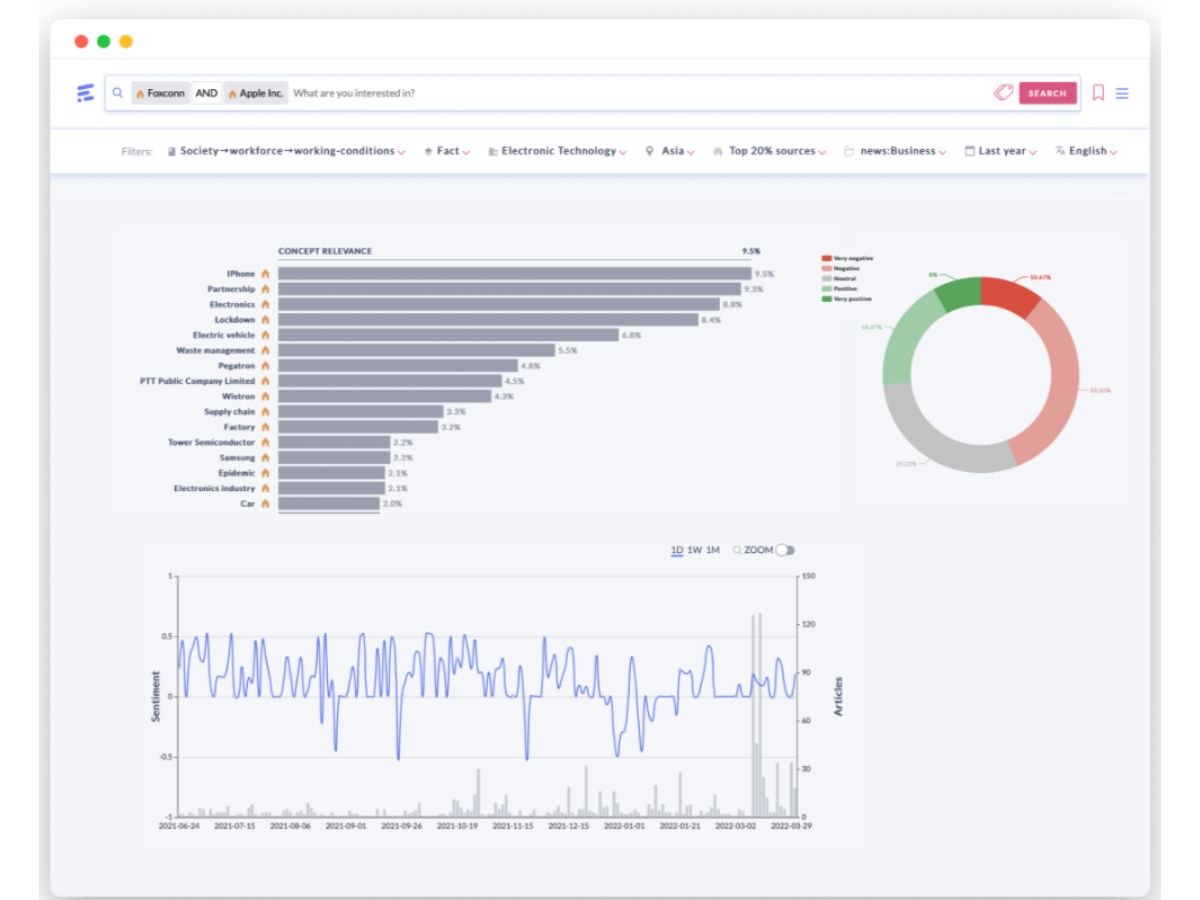
Task: Click the Pegatron concept label
Action: click(236, 366)
